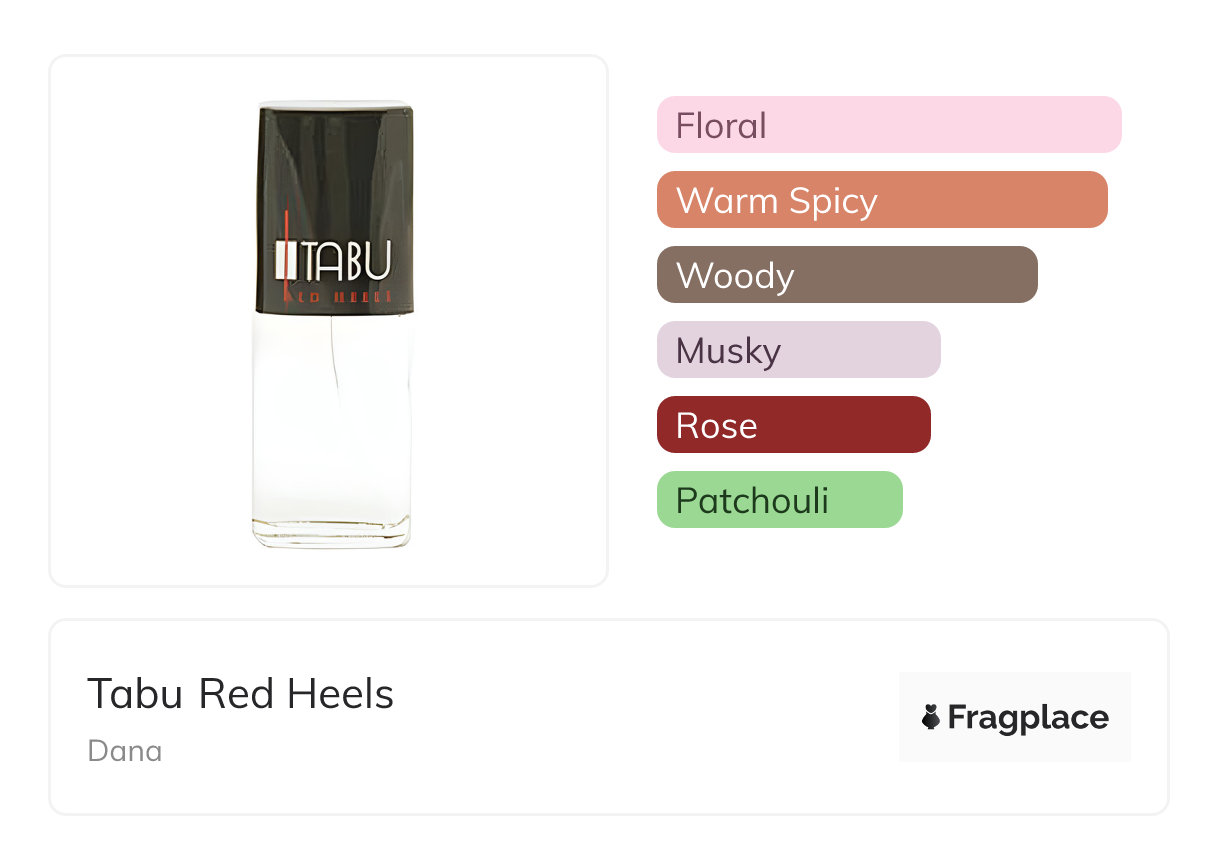Viewport: 1218px width, 864px height.
Task: Click the black bottle cap top
Action: [335, 140]
